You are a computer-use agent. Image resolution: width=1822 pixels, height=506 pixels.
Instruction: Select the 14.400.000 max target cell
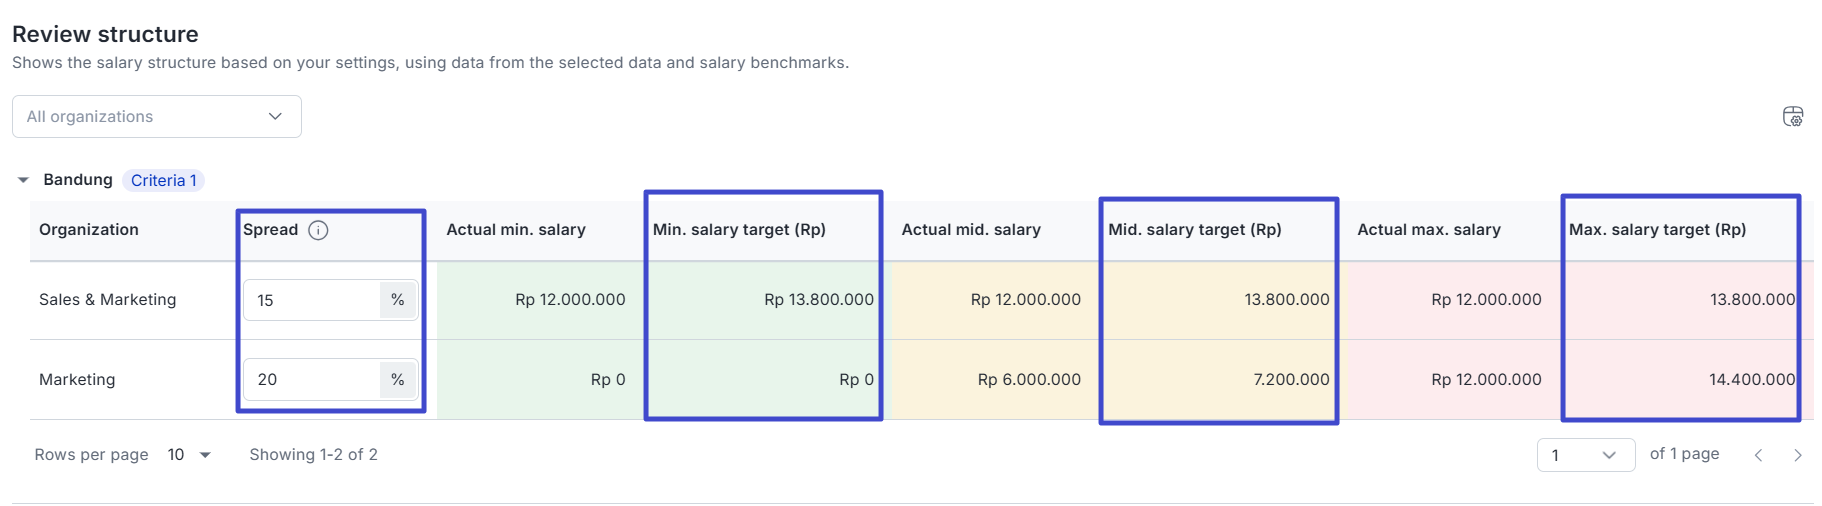pos(1752,380)
